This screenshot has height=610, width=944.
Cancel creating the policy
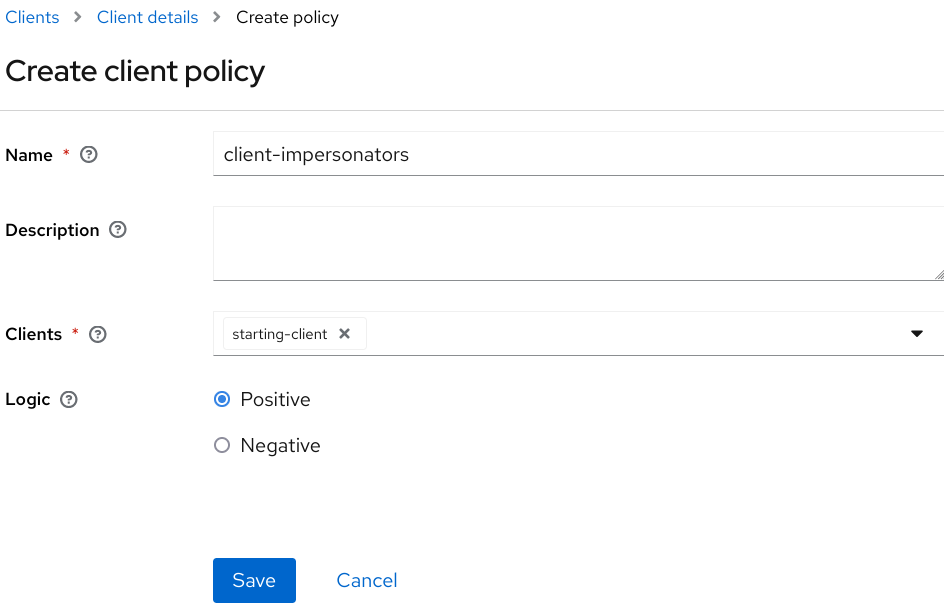coord(366,580)
